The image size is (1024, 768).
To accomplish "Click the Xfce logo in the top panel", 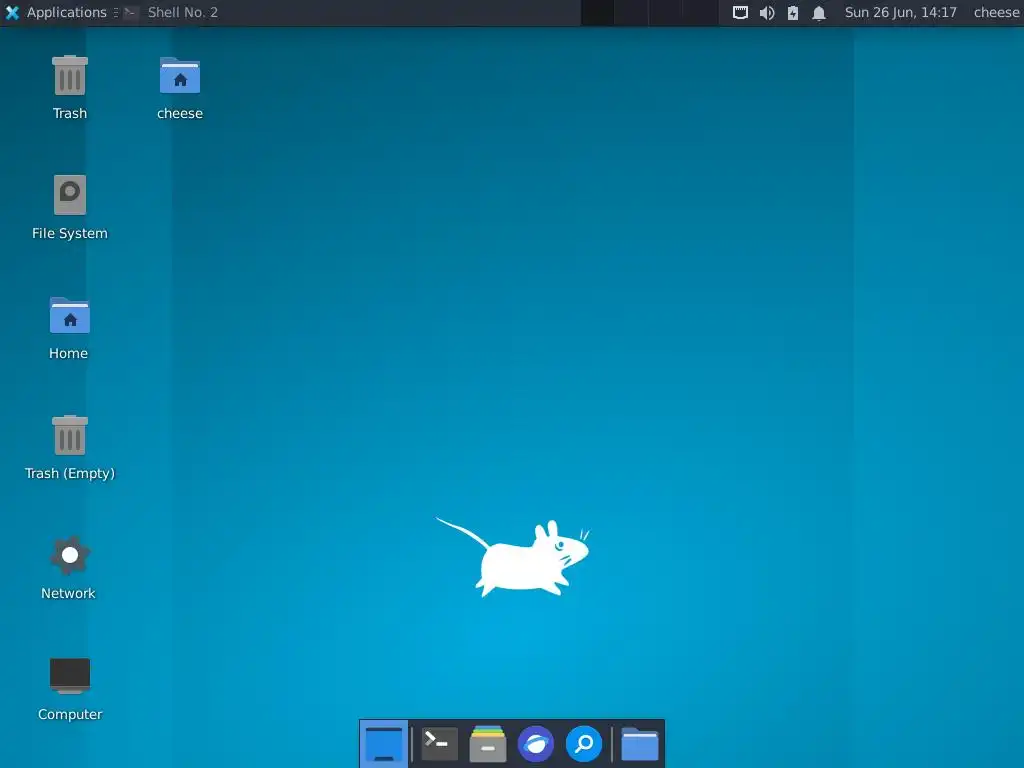I will pyautogui.click(x=12, y=12).
